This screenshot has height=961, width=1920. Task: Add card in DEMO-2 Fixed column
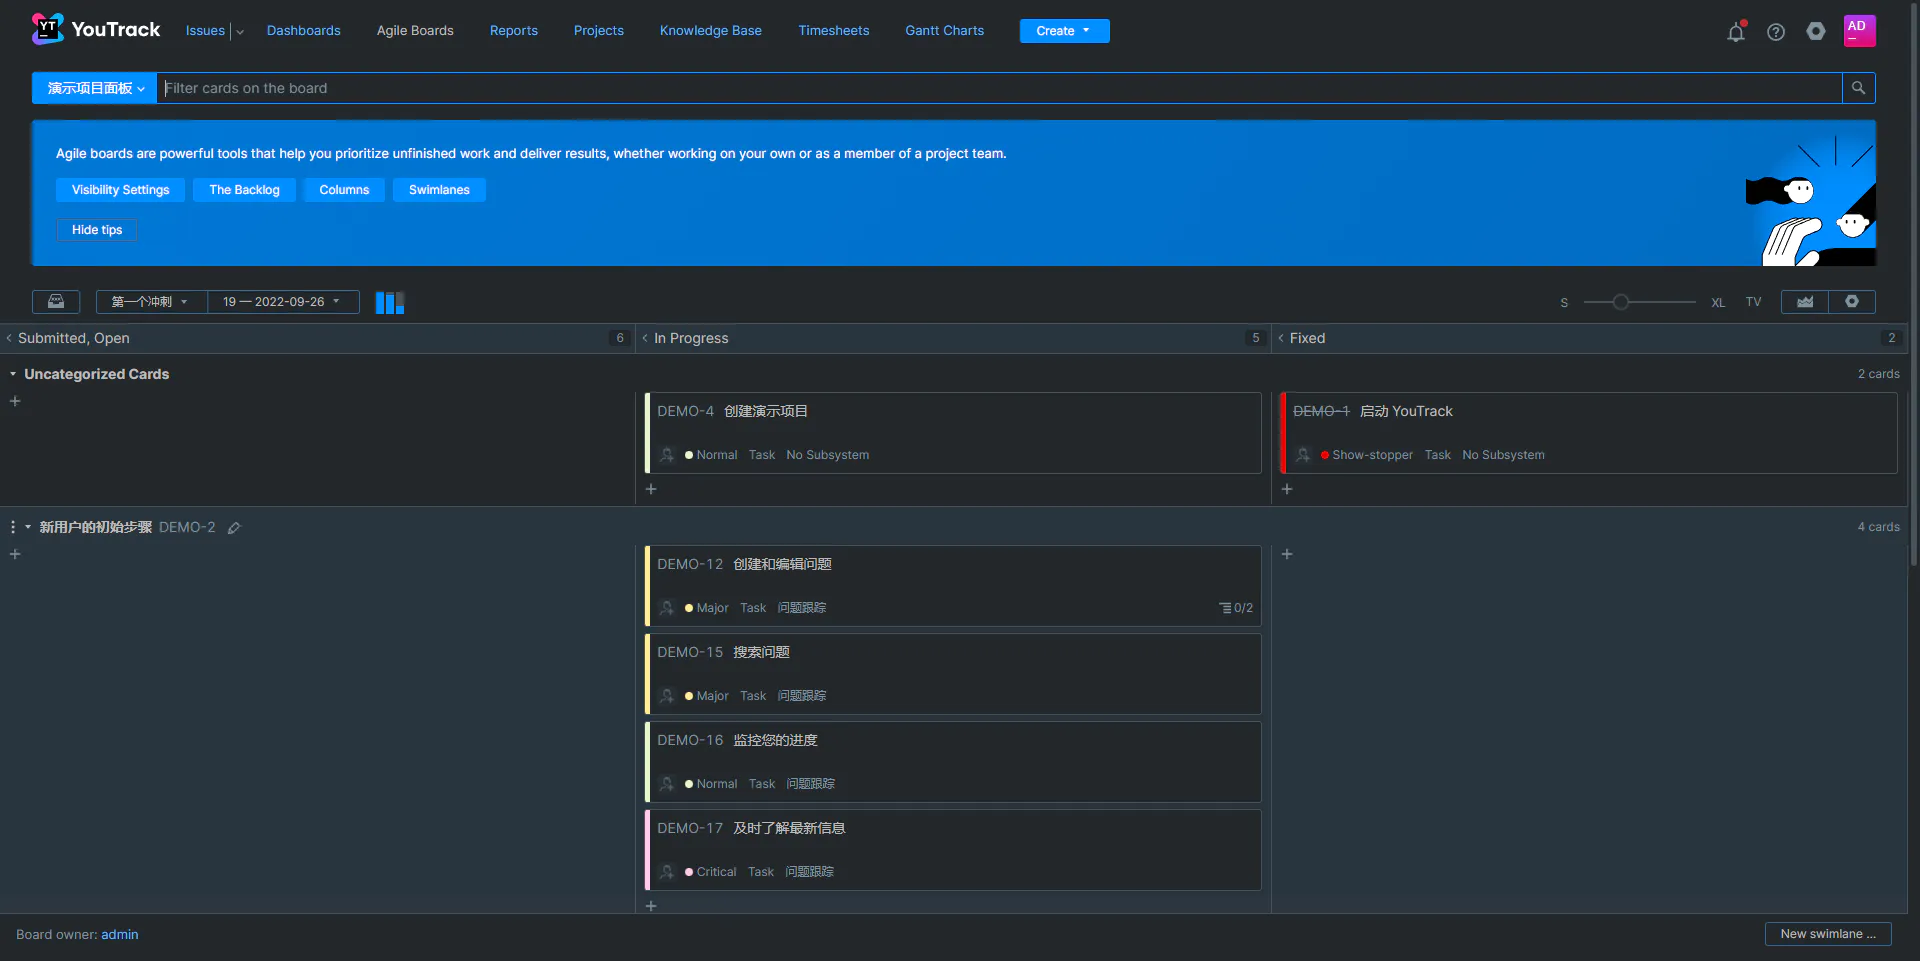tap(1287, 554)
